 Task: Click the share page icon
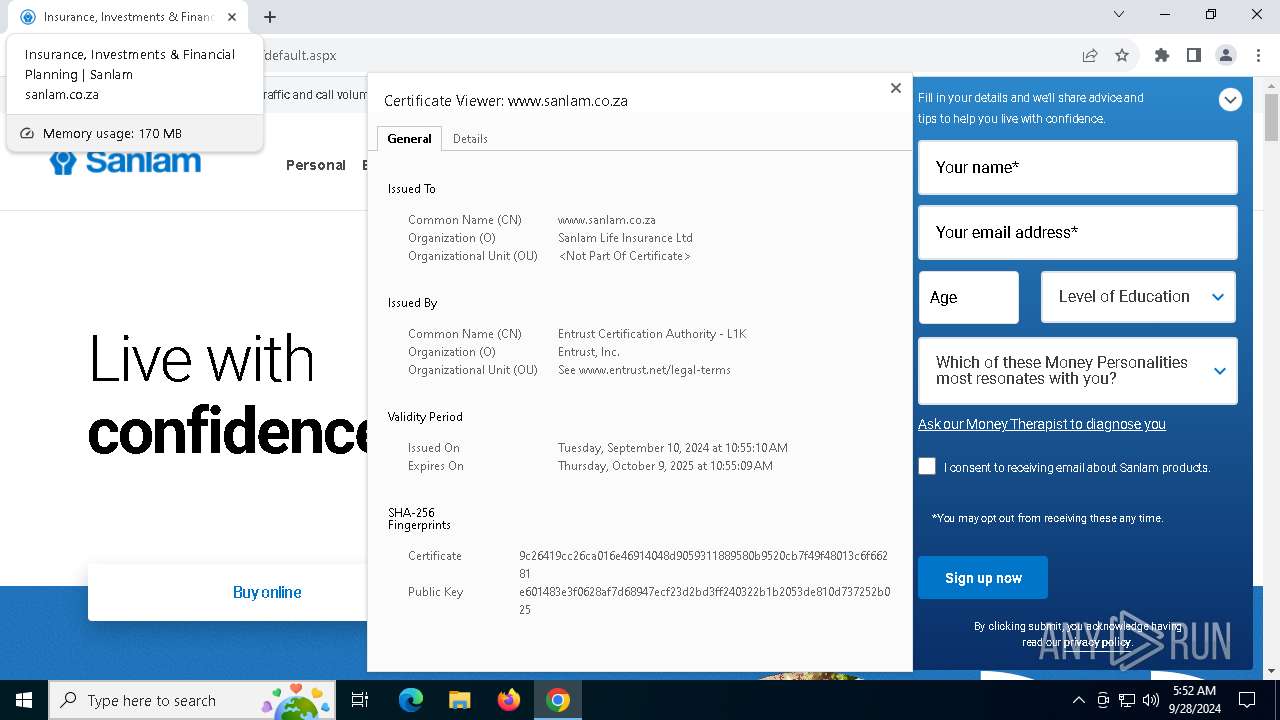1090,56
